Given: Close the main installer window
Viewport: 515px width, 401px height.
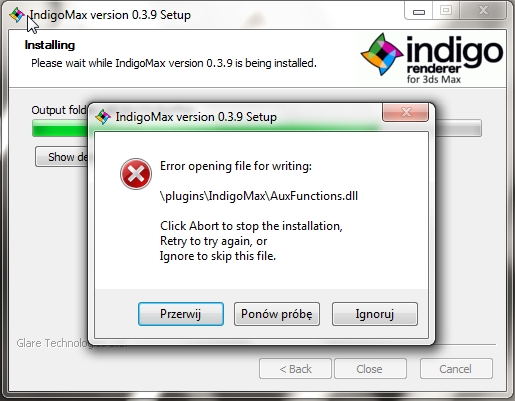Looking at the screenshot, I should [483, 11].
